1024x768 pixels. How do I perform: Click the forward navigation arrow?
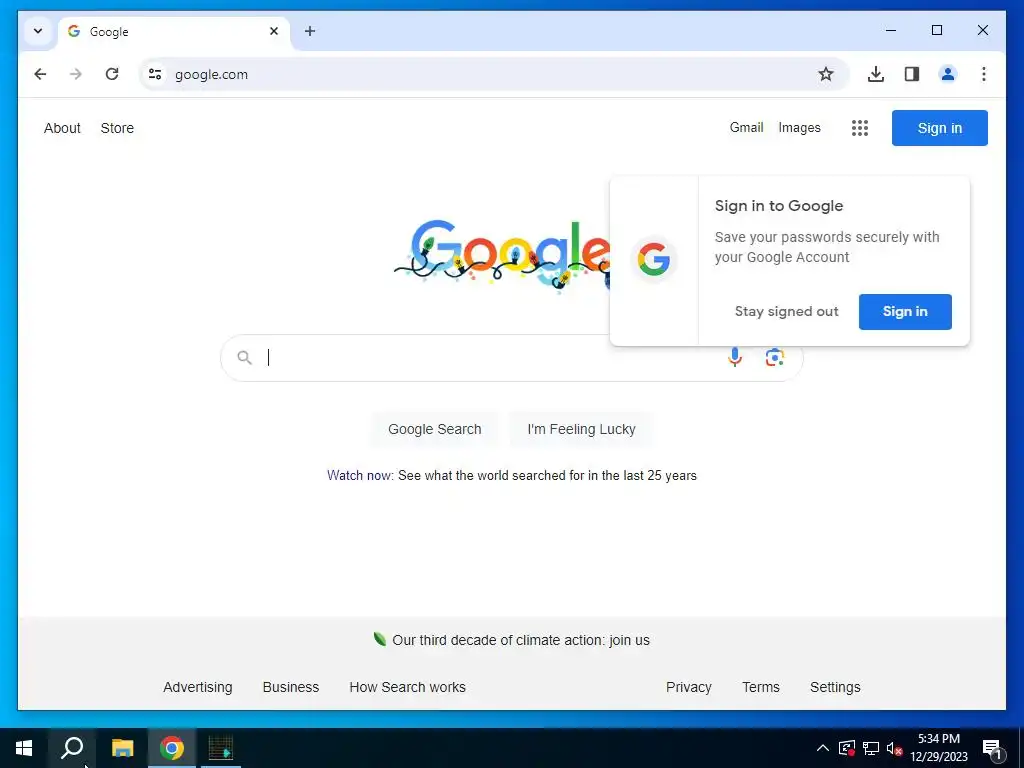[76, 74]
